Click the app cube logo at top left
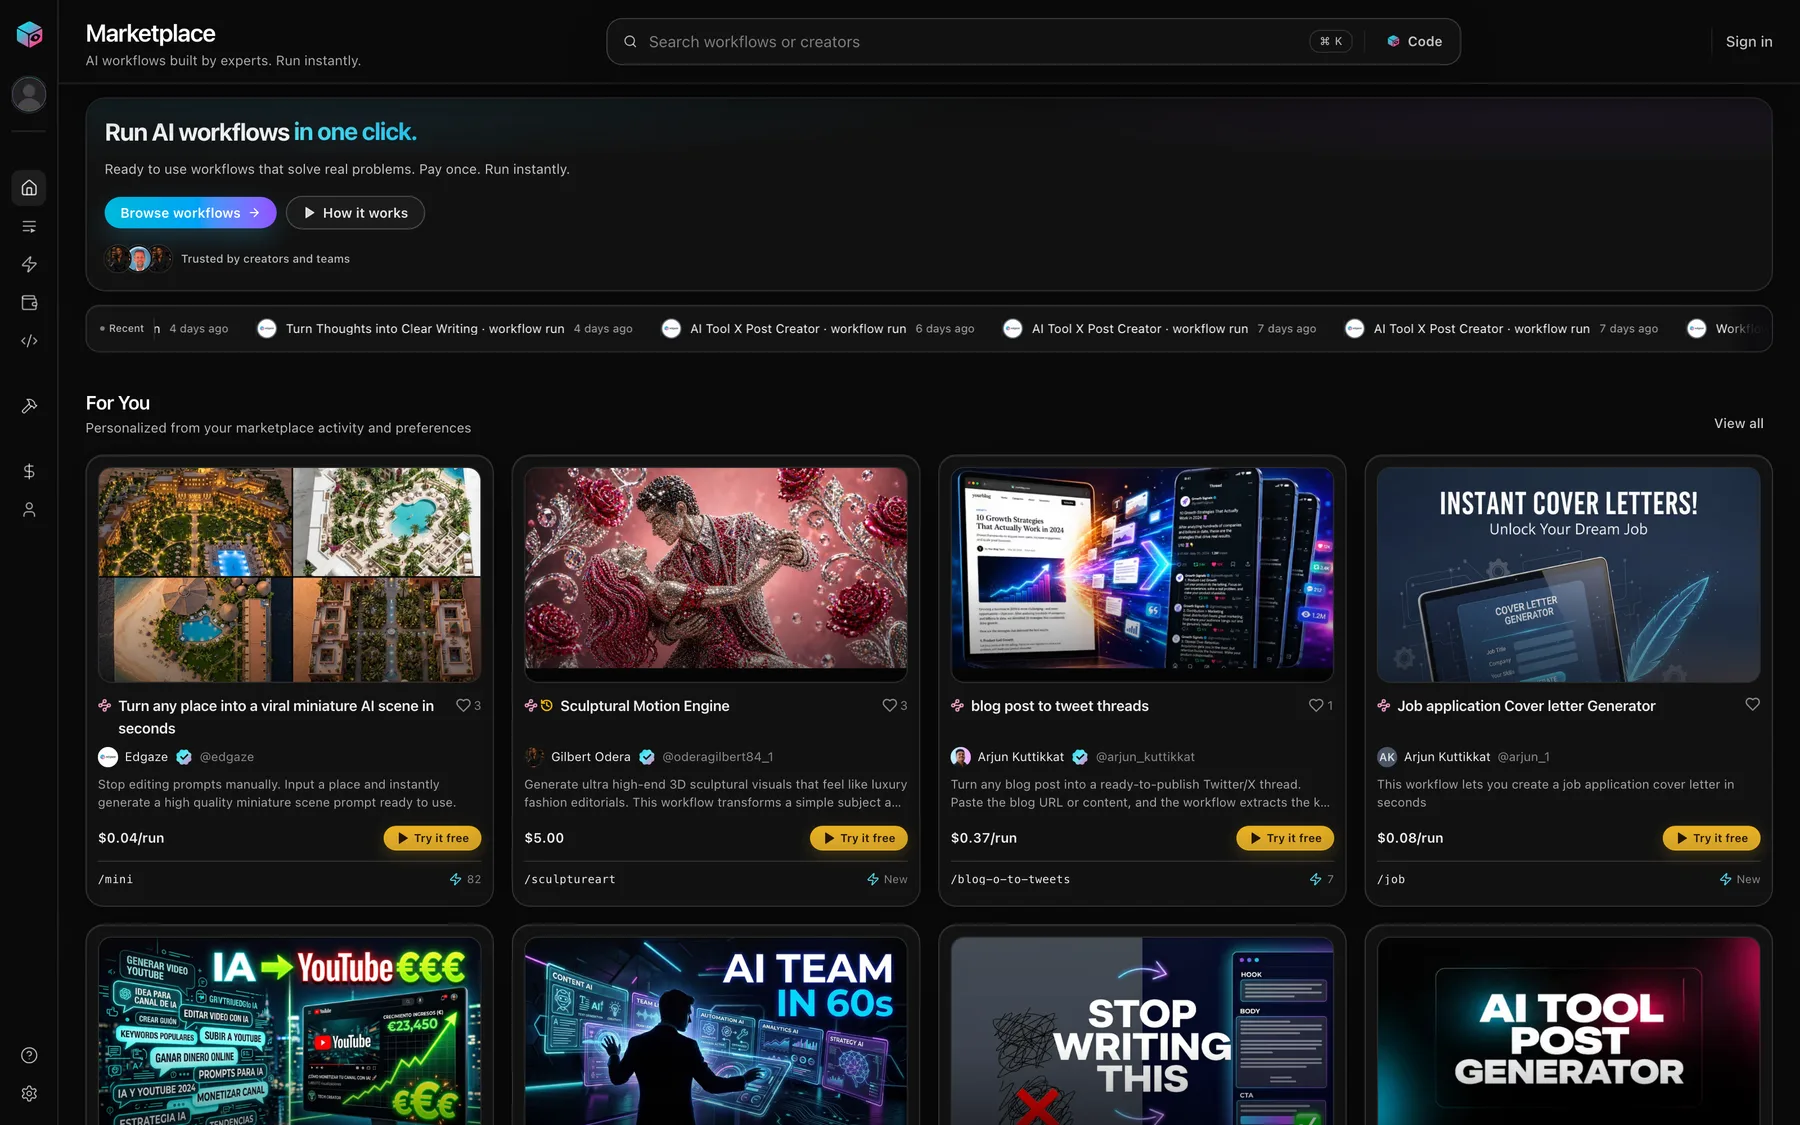The image size is (1800, 1125). point(29,35)
